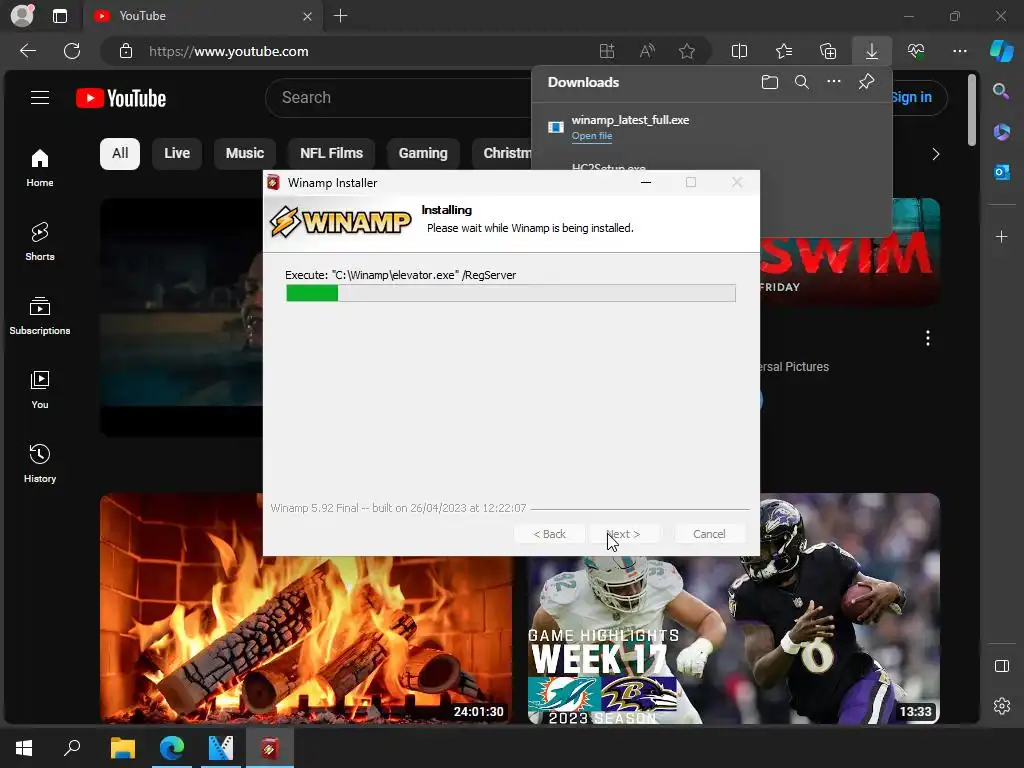1024x768 pixels.
Task: Refresh the YouTube page
Action: click(72, 51)
